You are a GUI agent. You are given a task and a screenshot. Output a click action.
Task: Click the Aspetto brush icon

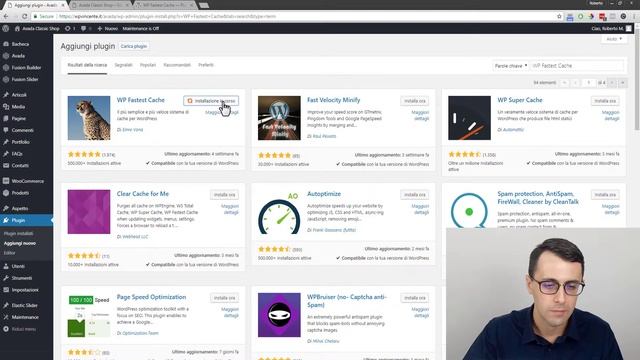tap(6, 208)
